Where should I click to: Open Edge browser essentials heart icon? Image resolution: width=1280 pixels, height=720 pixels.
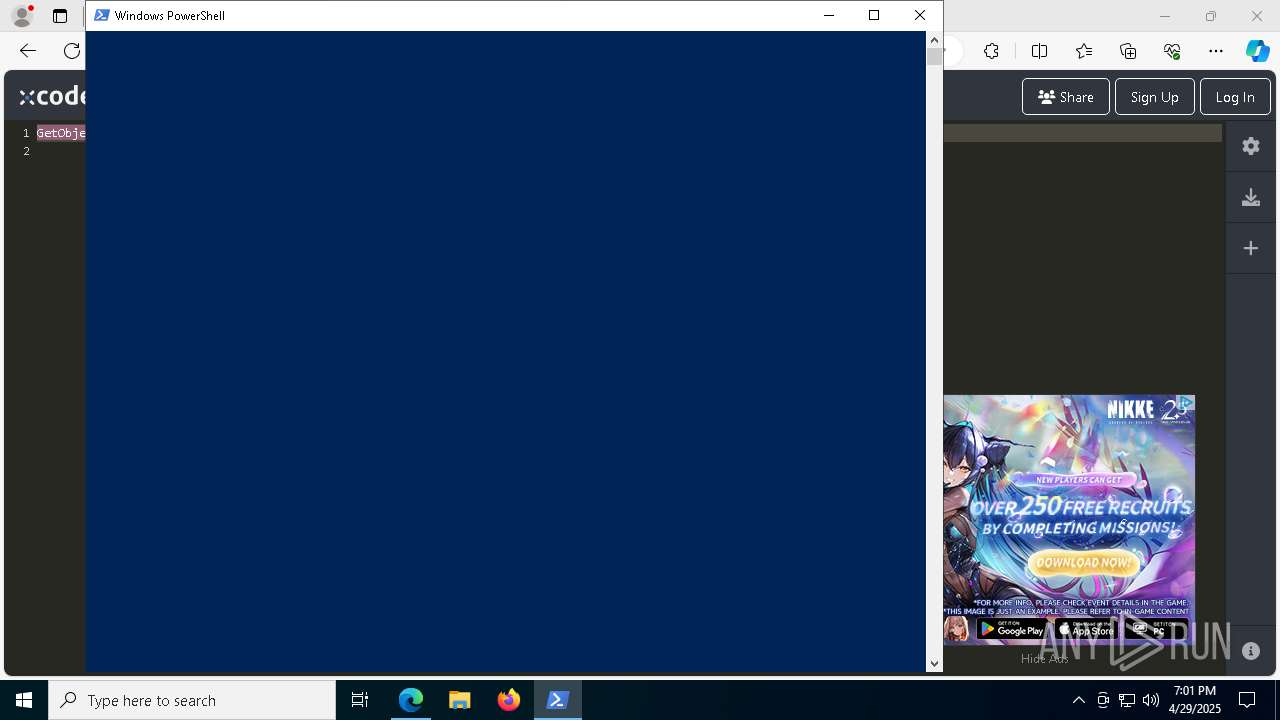pos(1172,51)
